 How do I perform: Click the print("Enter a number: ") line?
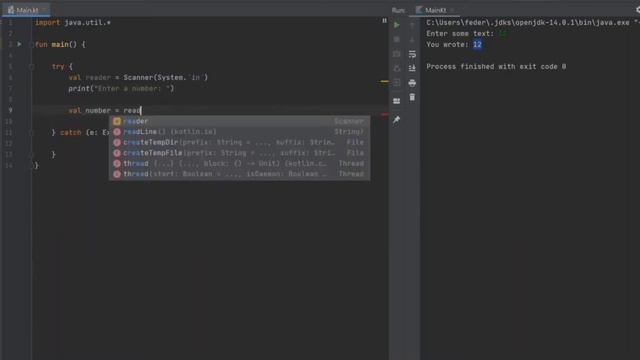coord(121,89)
